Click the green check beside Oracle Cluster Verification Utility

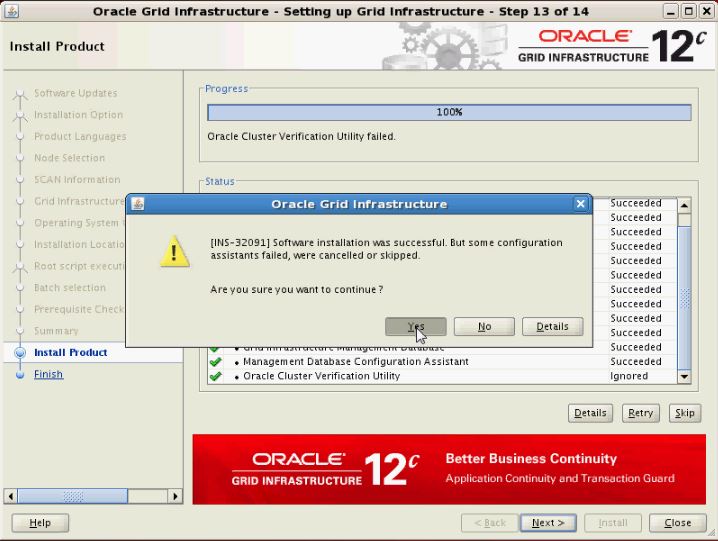(x=215, y=376)
